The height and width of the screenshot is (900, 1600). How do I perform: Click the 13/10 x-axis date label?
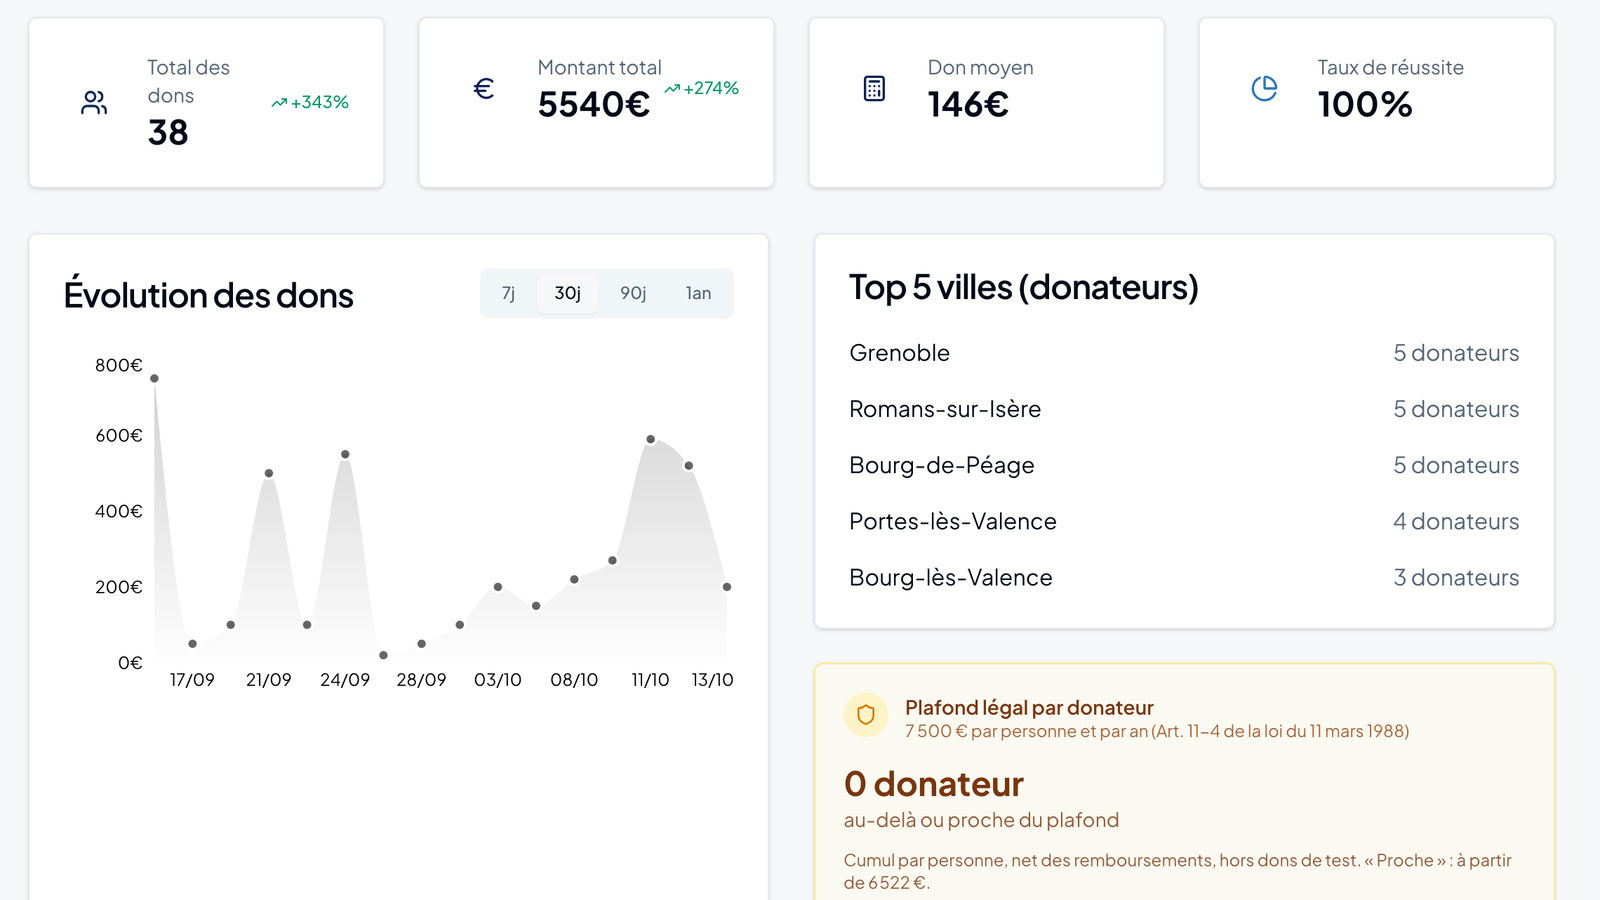712,680
